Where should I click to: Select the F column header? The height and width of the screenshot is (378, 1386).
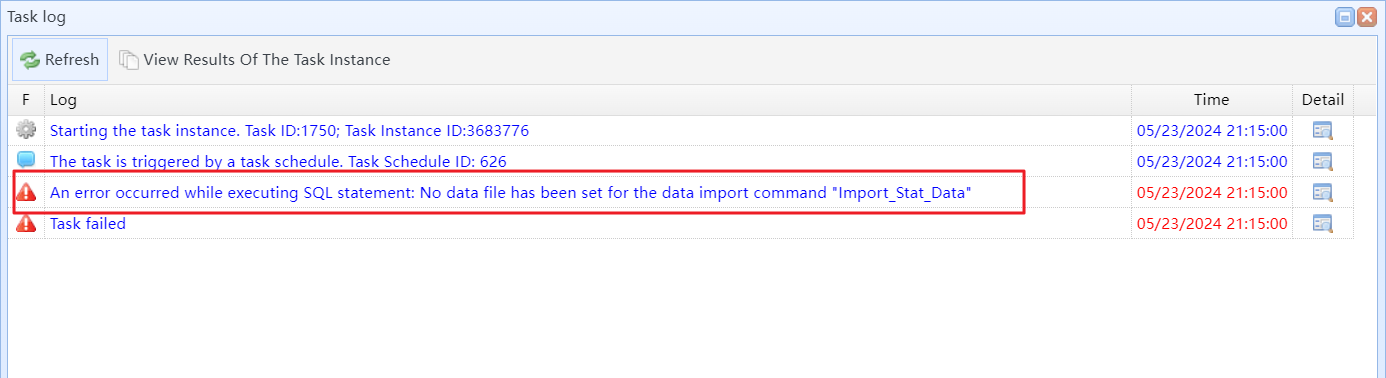26,100
